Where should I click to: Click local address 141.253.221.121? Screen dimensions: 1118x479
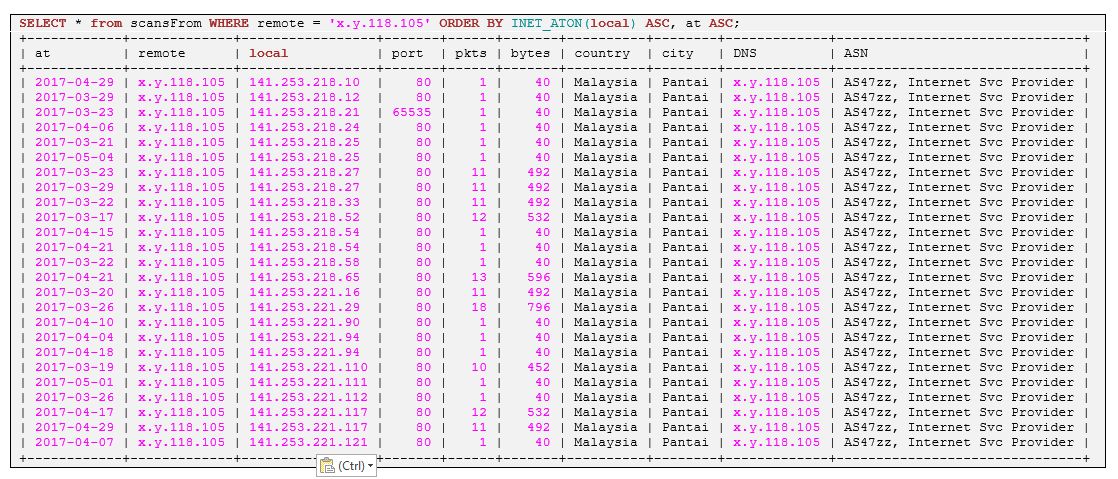308,442
